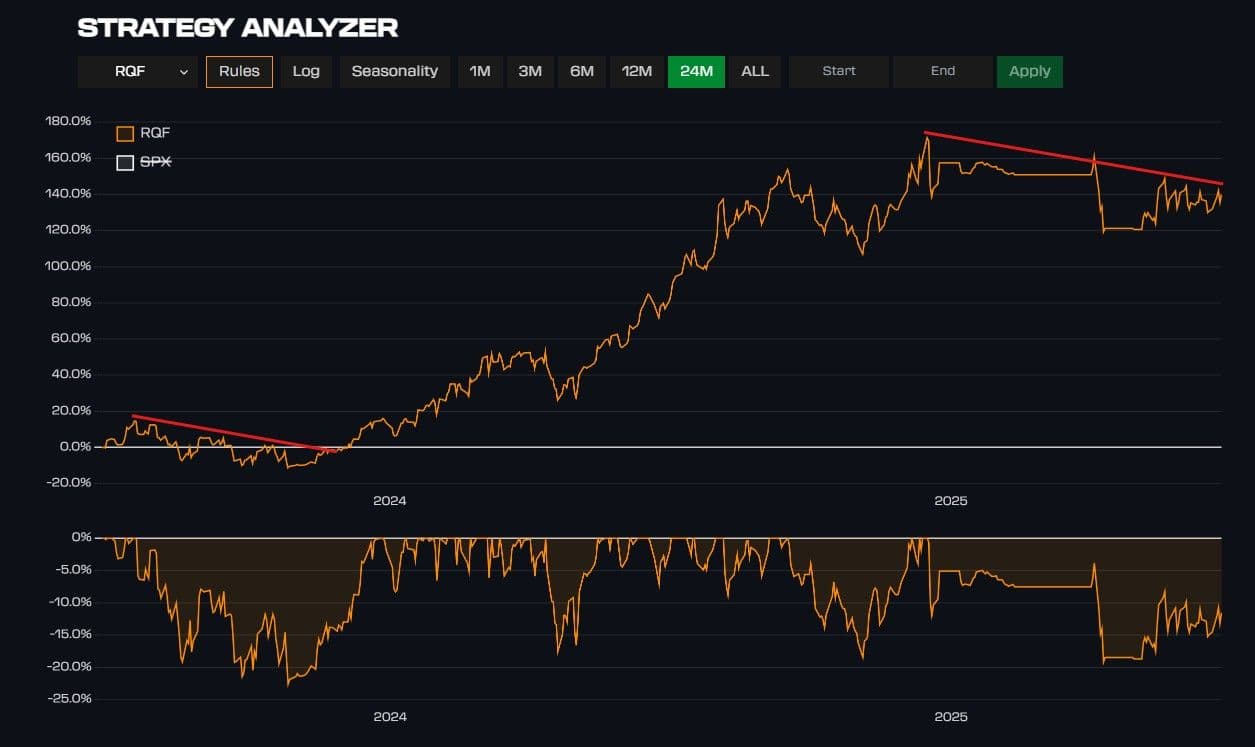Click the white SPX legend swatch
Image resolution: width=1255 pixels, height=747 pixels.
pos(125,162)
